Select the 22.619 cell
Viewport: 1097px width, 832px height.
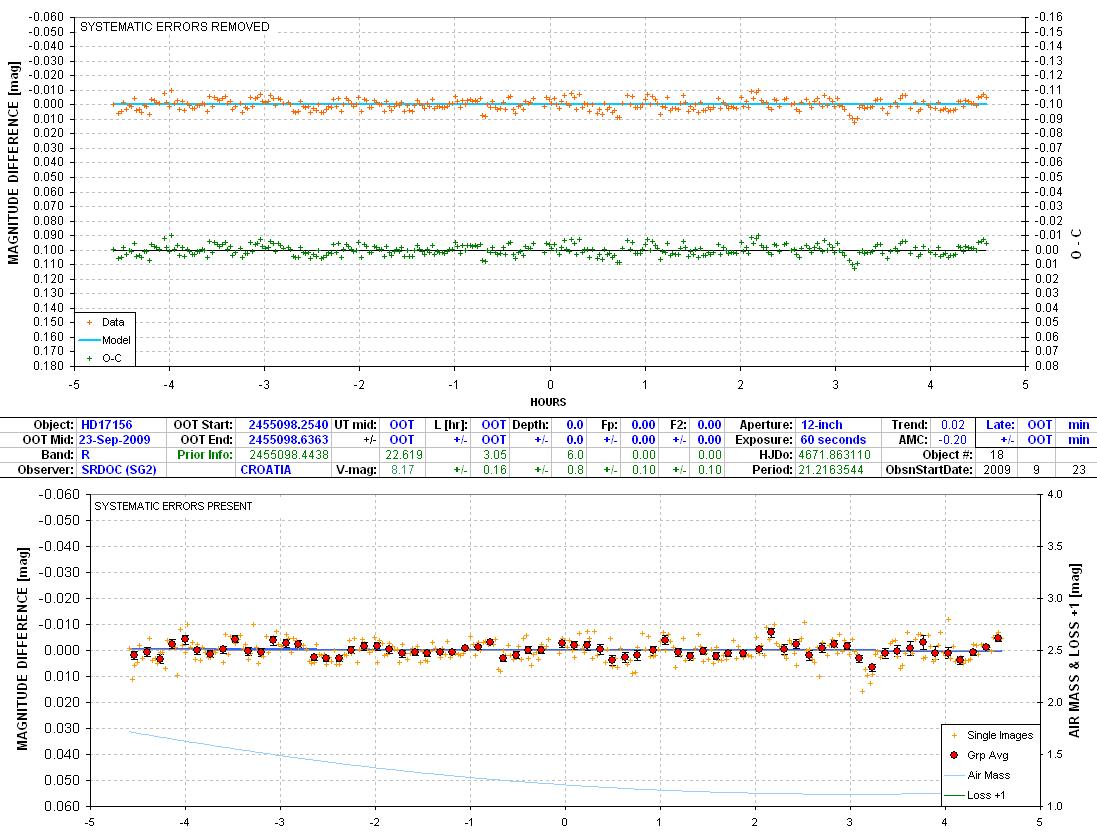pyautogui.click(x=404, y=455)
